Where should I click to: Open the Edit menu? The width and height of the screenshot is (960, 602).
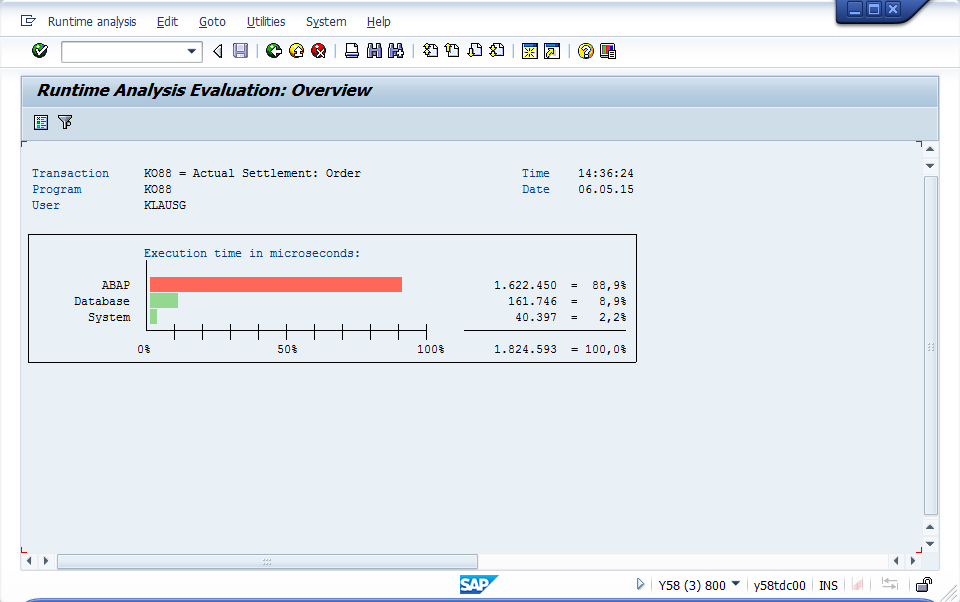(x=167, y=21)
